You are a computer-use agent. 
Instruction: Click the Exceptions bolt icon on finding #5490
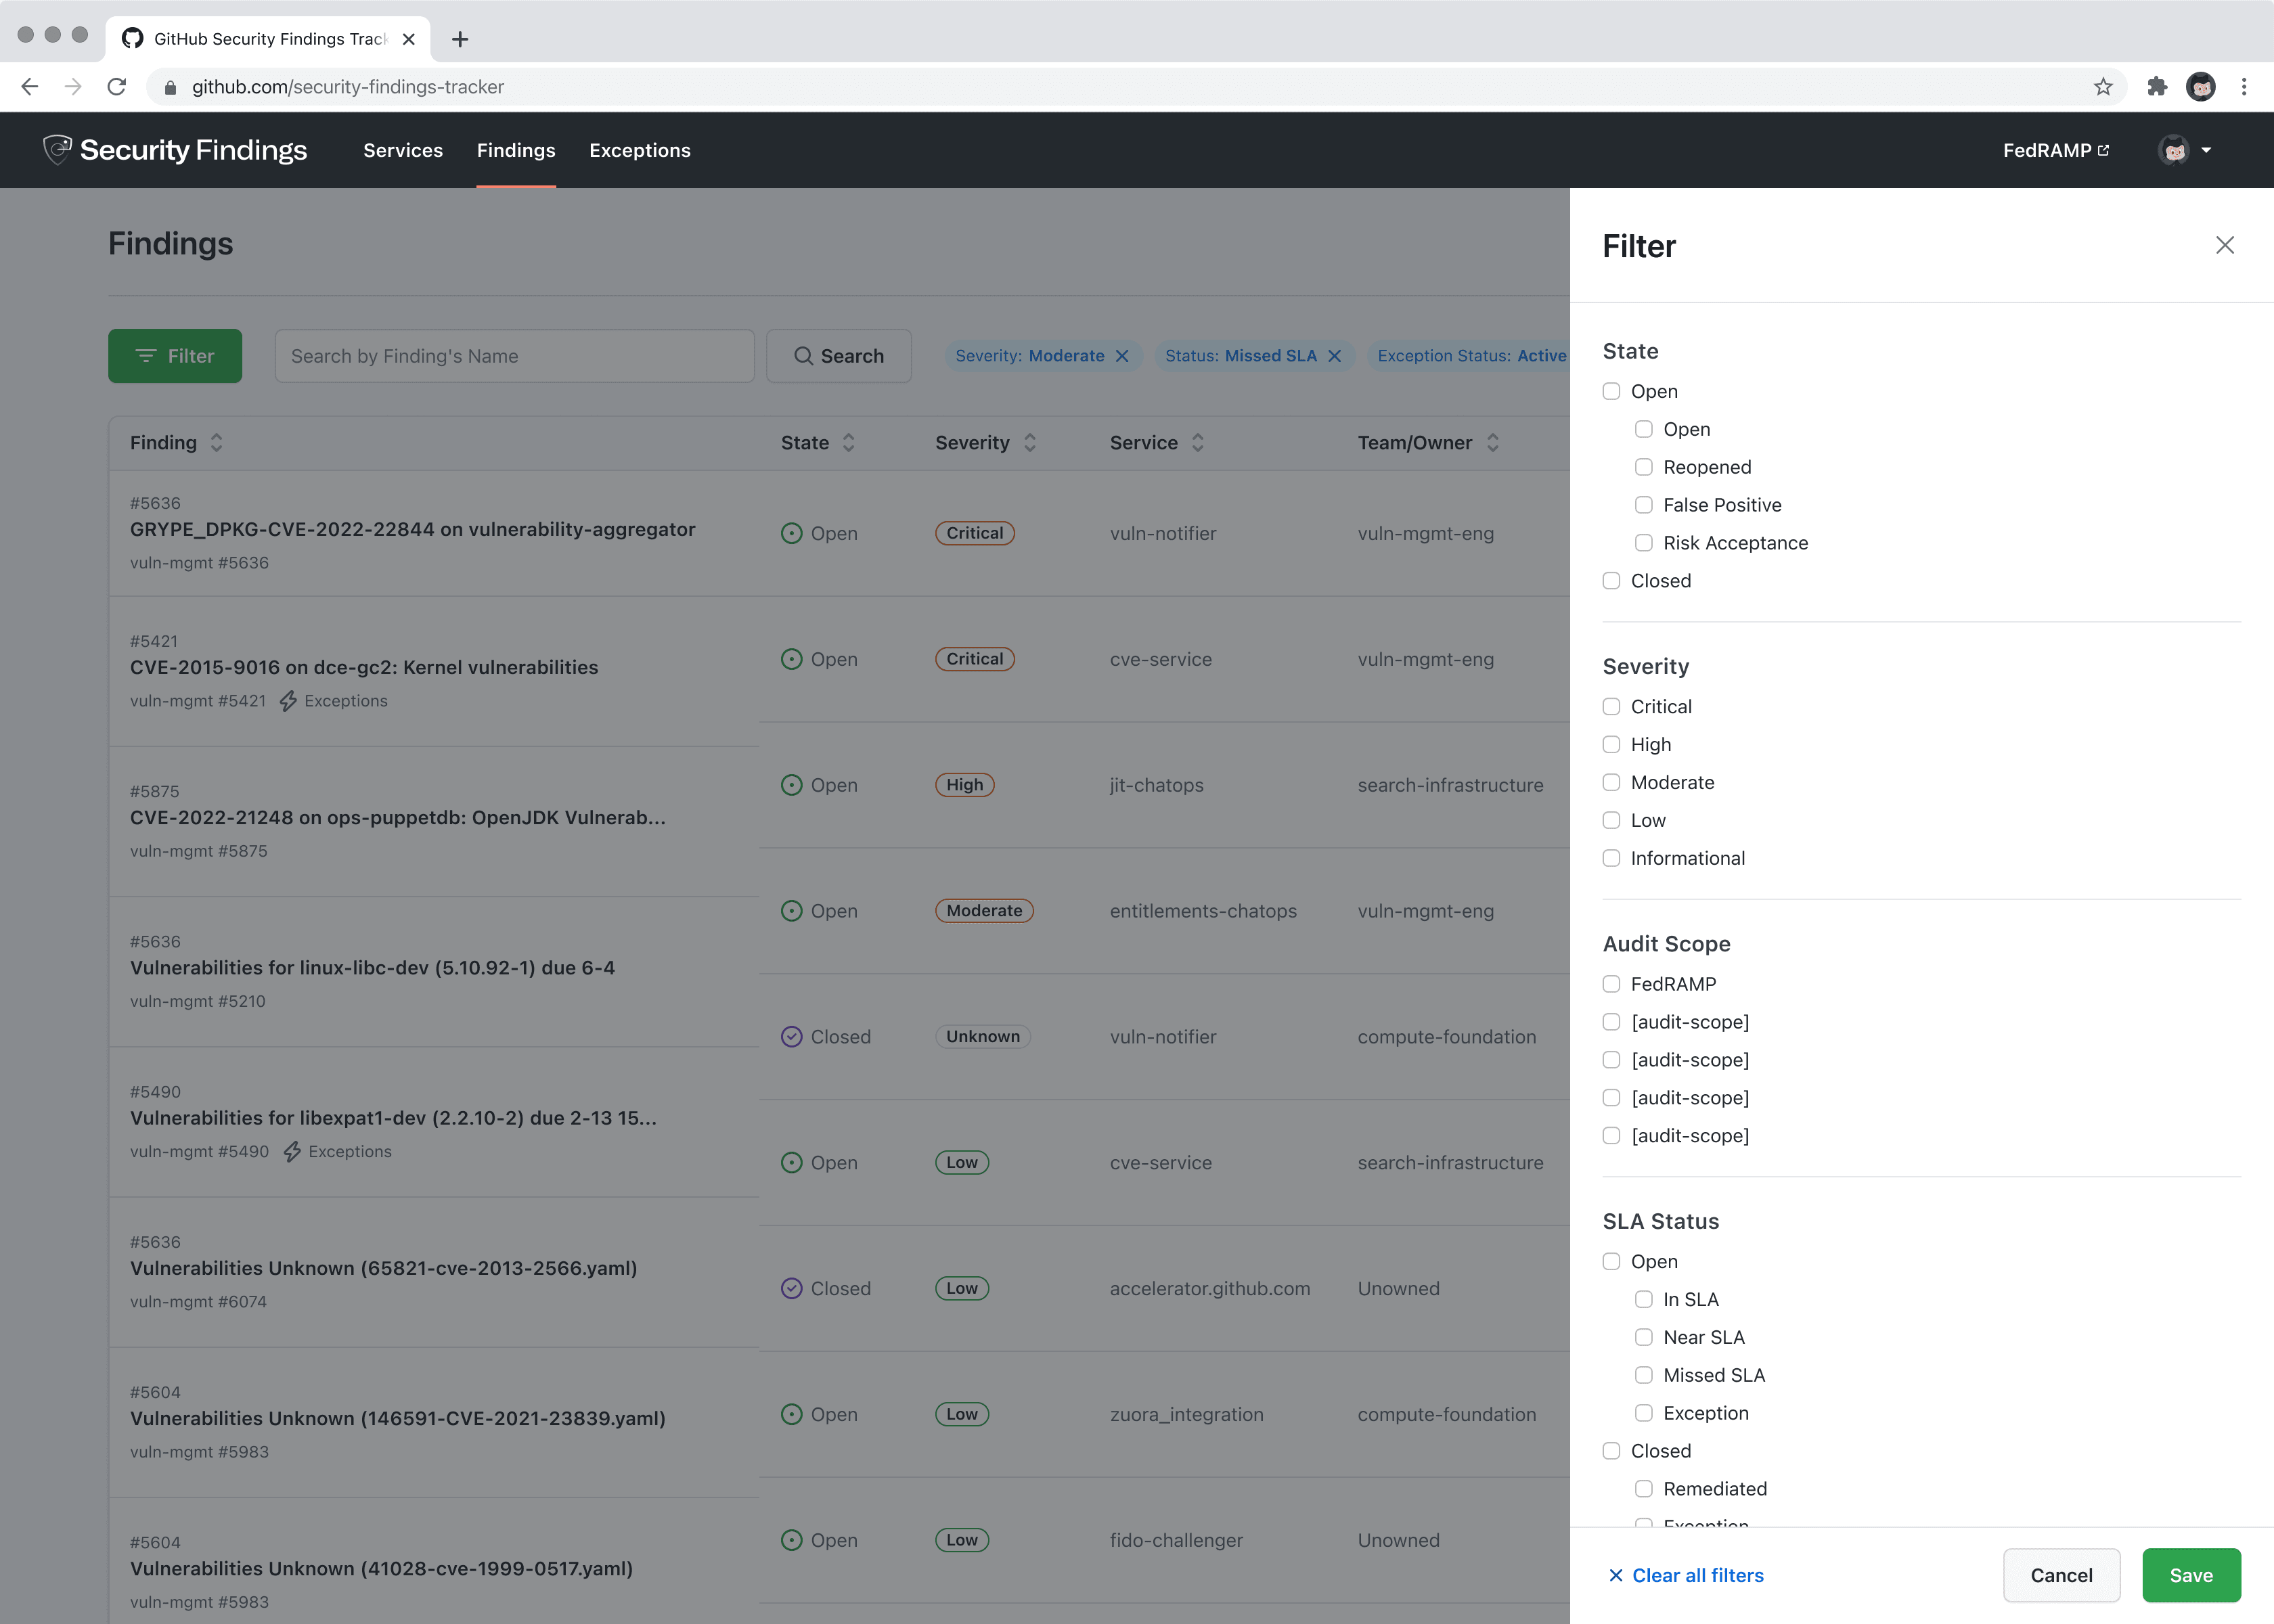pyautogui.click(x=292, y=1152)
